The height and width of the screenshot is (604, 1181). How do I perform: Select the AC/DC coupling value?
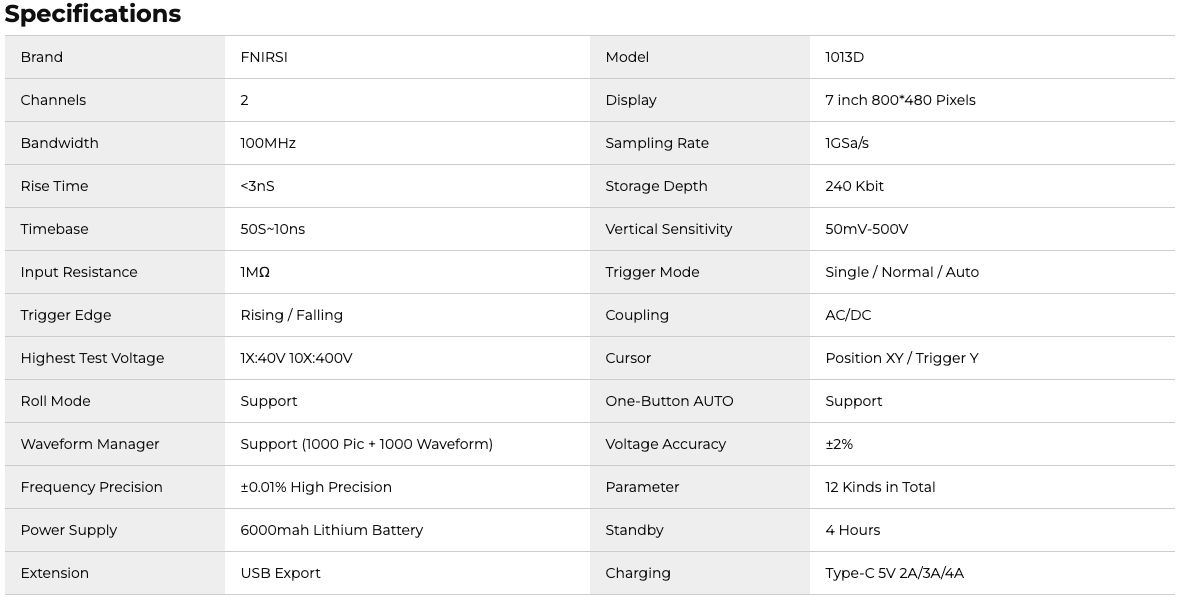click(x=848, y=315)
